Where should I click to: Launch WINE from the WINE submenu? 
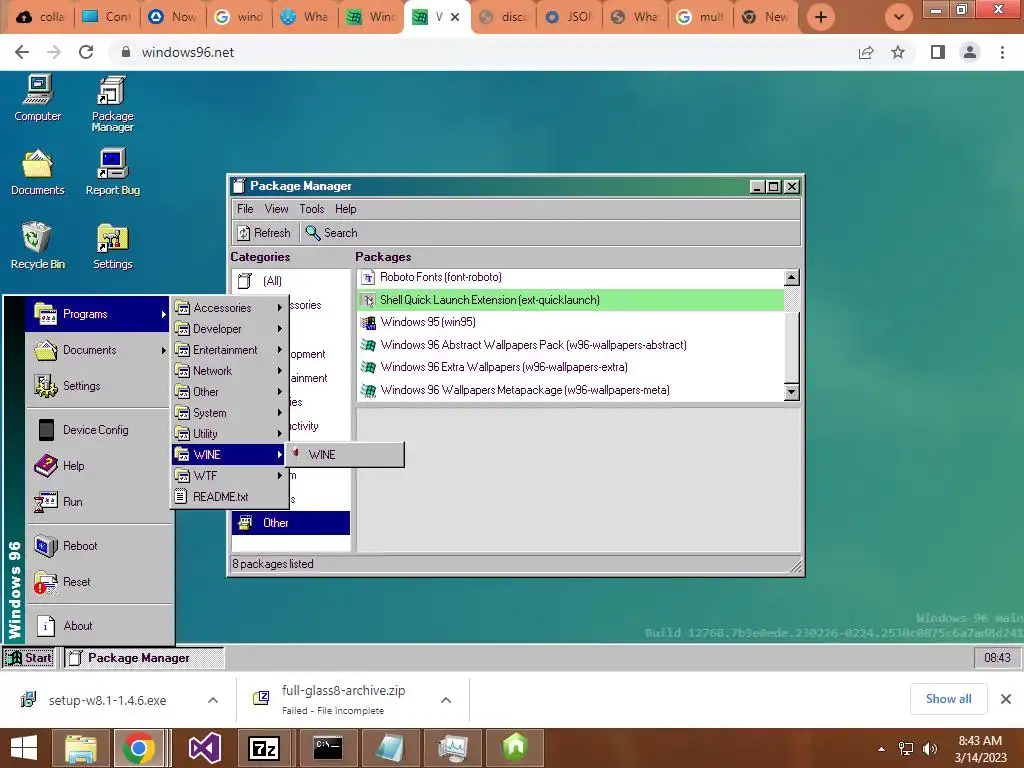coord(345,455)
